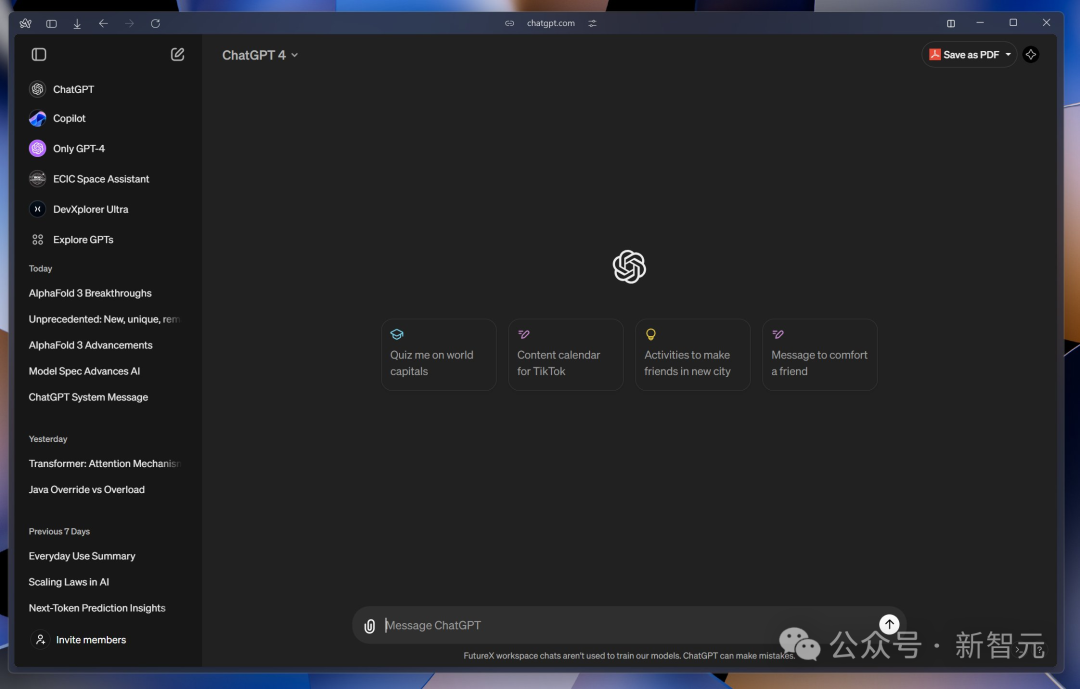Toggle split view icon in title bar
Screen dimensions: 1080x689
[951, 23]
